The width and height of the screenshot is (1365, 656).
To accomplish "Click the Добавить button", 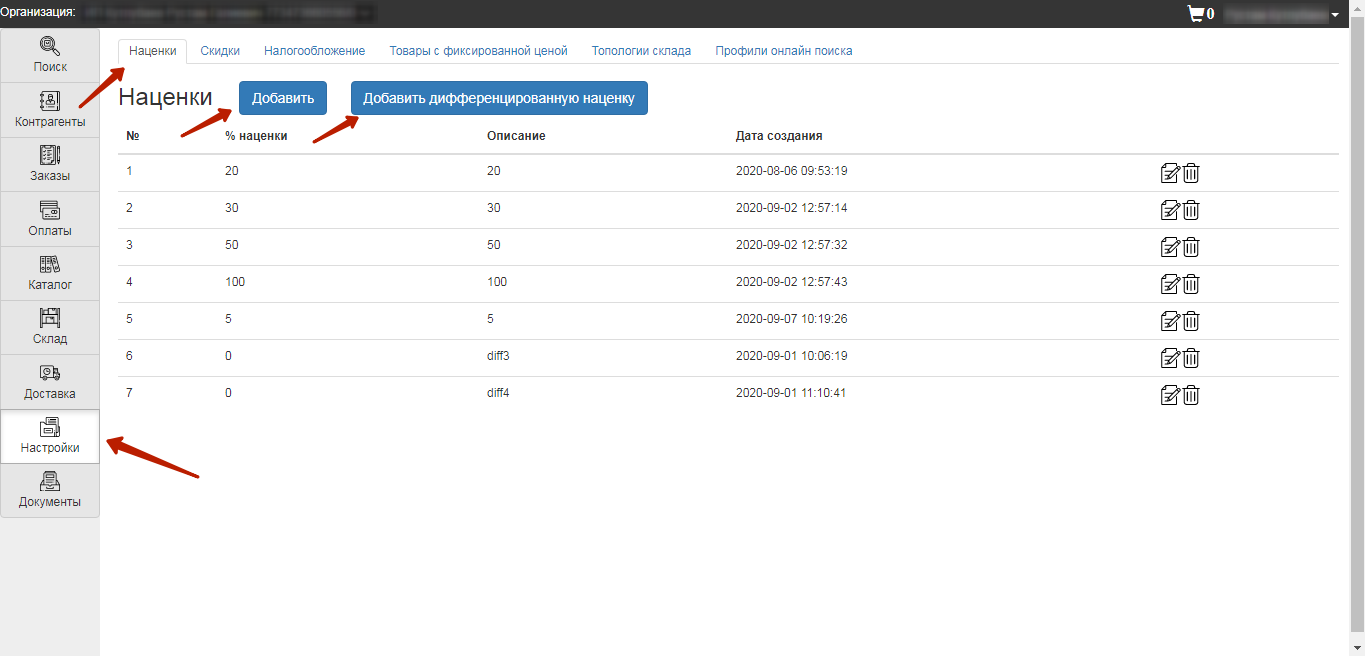I will point(283,98).
